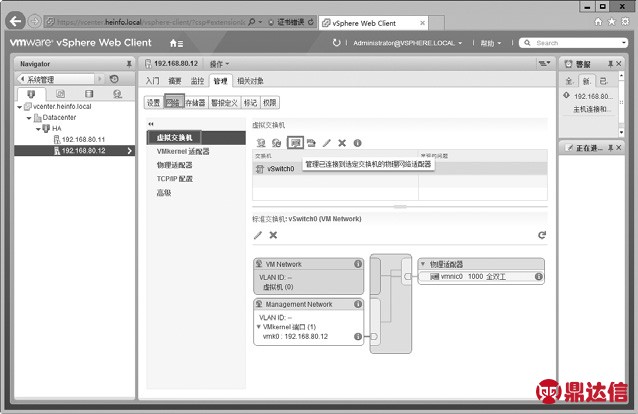This screenshot has width=638, height=414.
Task: Show VM Network port group info
Action: 358,264
